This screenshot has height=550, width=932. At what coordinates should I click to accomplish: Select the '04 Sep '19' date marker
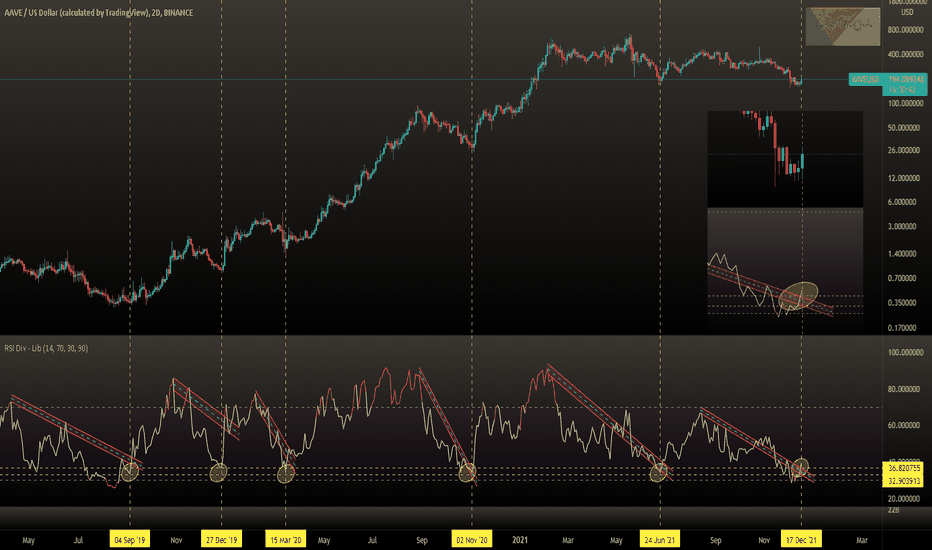[130, 540]
